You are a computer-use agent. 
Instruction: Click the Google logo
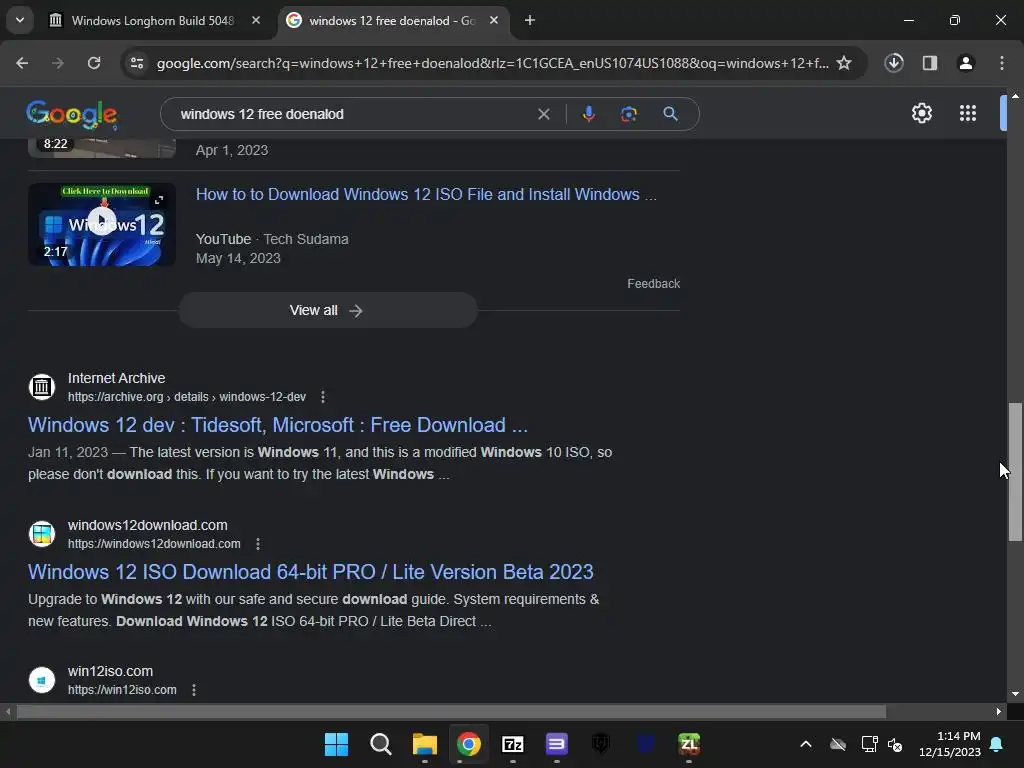[72, 114]
